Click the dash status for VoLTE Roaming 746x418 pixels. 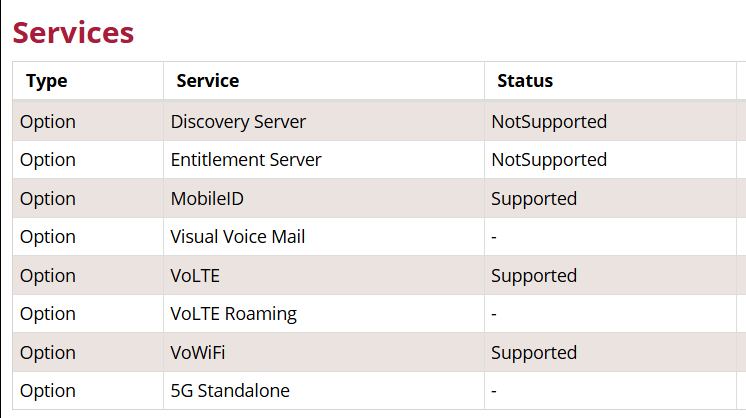(x=494, y=314)
